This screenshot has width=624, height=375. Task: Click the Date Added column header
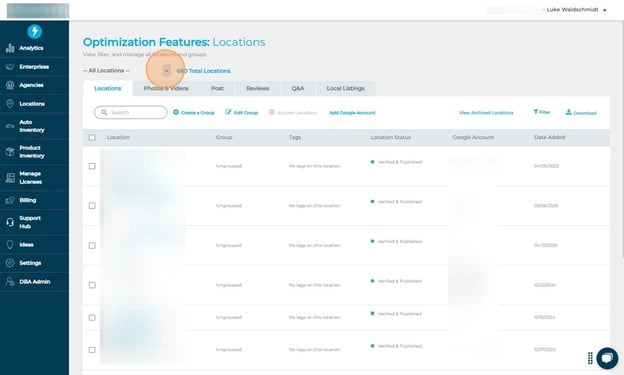click(x=550, y=137)
